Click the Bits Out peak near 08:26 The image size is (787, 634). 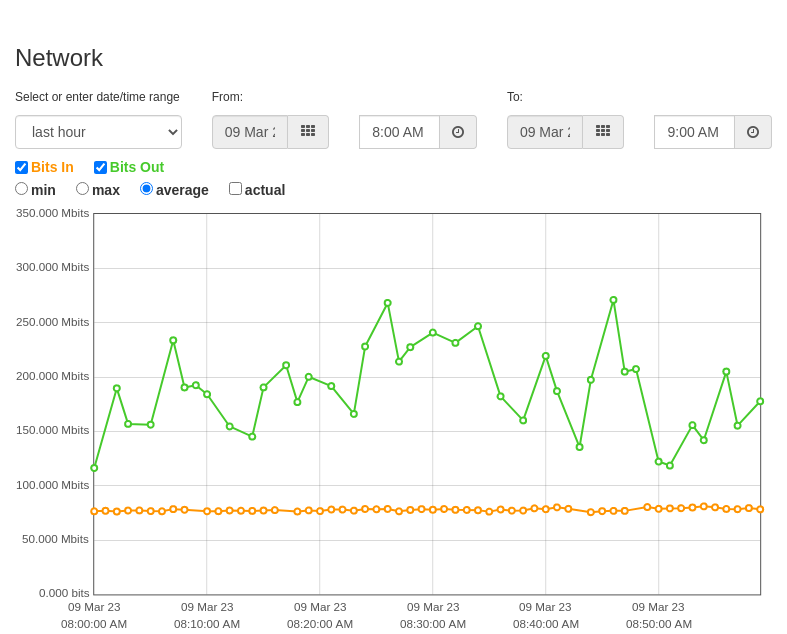click(x=387, y=303)
